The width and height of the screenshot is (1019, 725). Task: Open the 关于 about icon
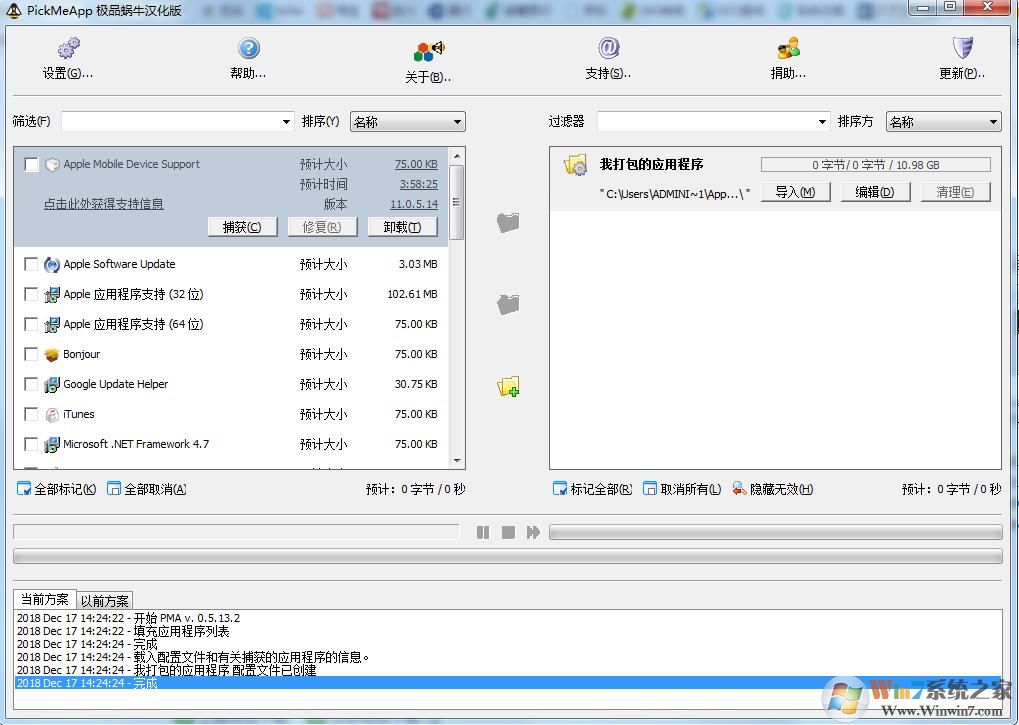[x=428, y=51]
